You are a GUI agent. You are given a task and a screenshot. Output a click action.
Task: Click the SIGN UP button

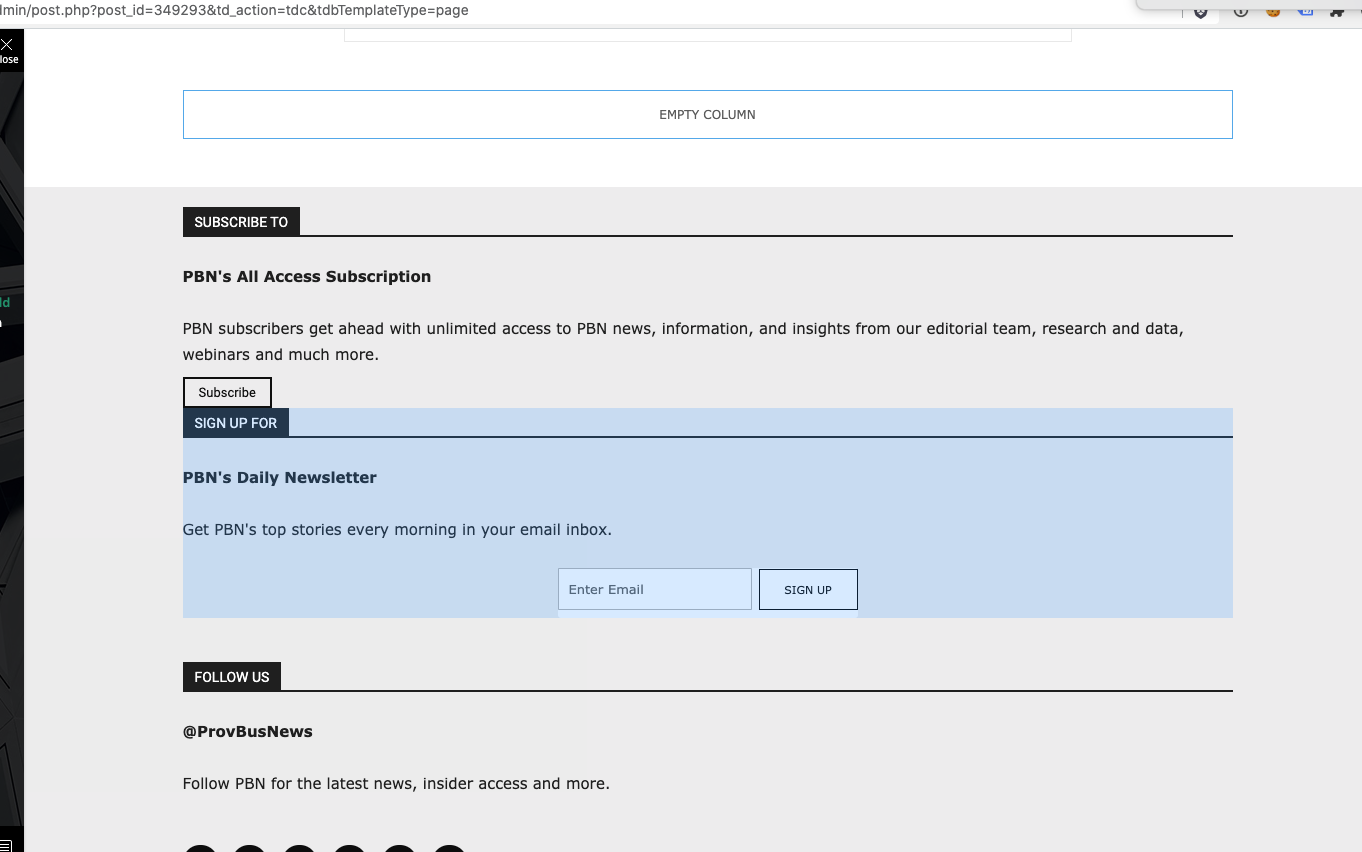point(808,590)
